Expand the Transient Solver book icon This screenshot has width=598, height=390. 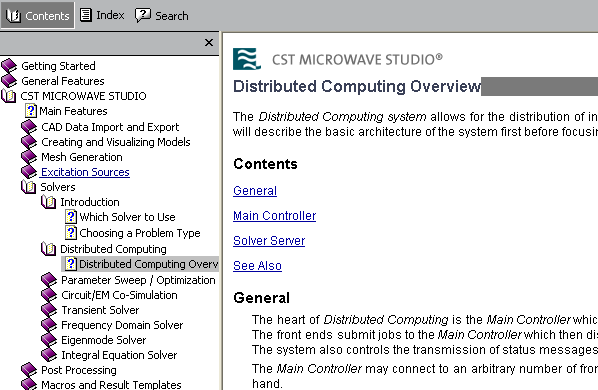pyautogui.click(x=49, y=310)
